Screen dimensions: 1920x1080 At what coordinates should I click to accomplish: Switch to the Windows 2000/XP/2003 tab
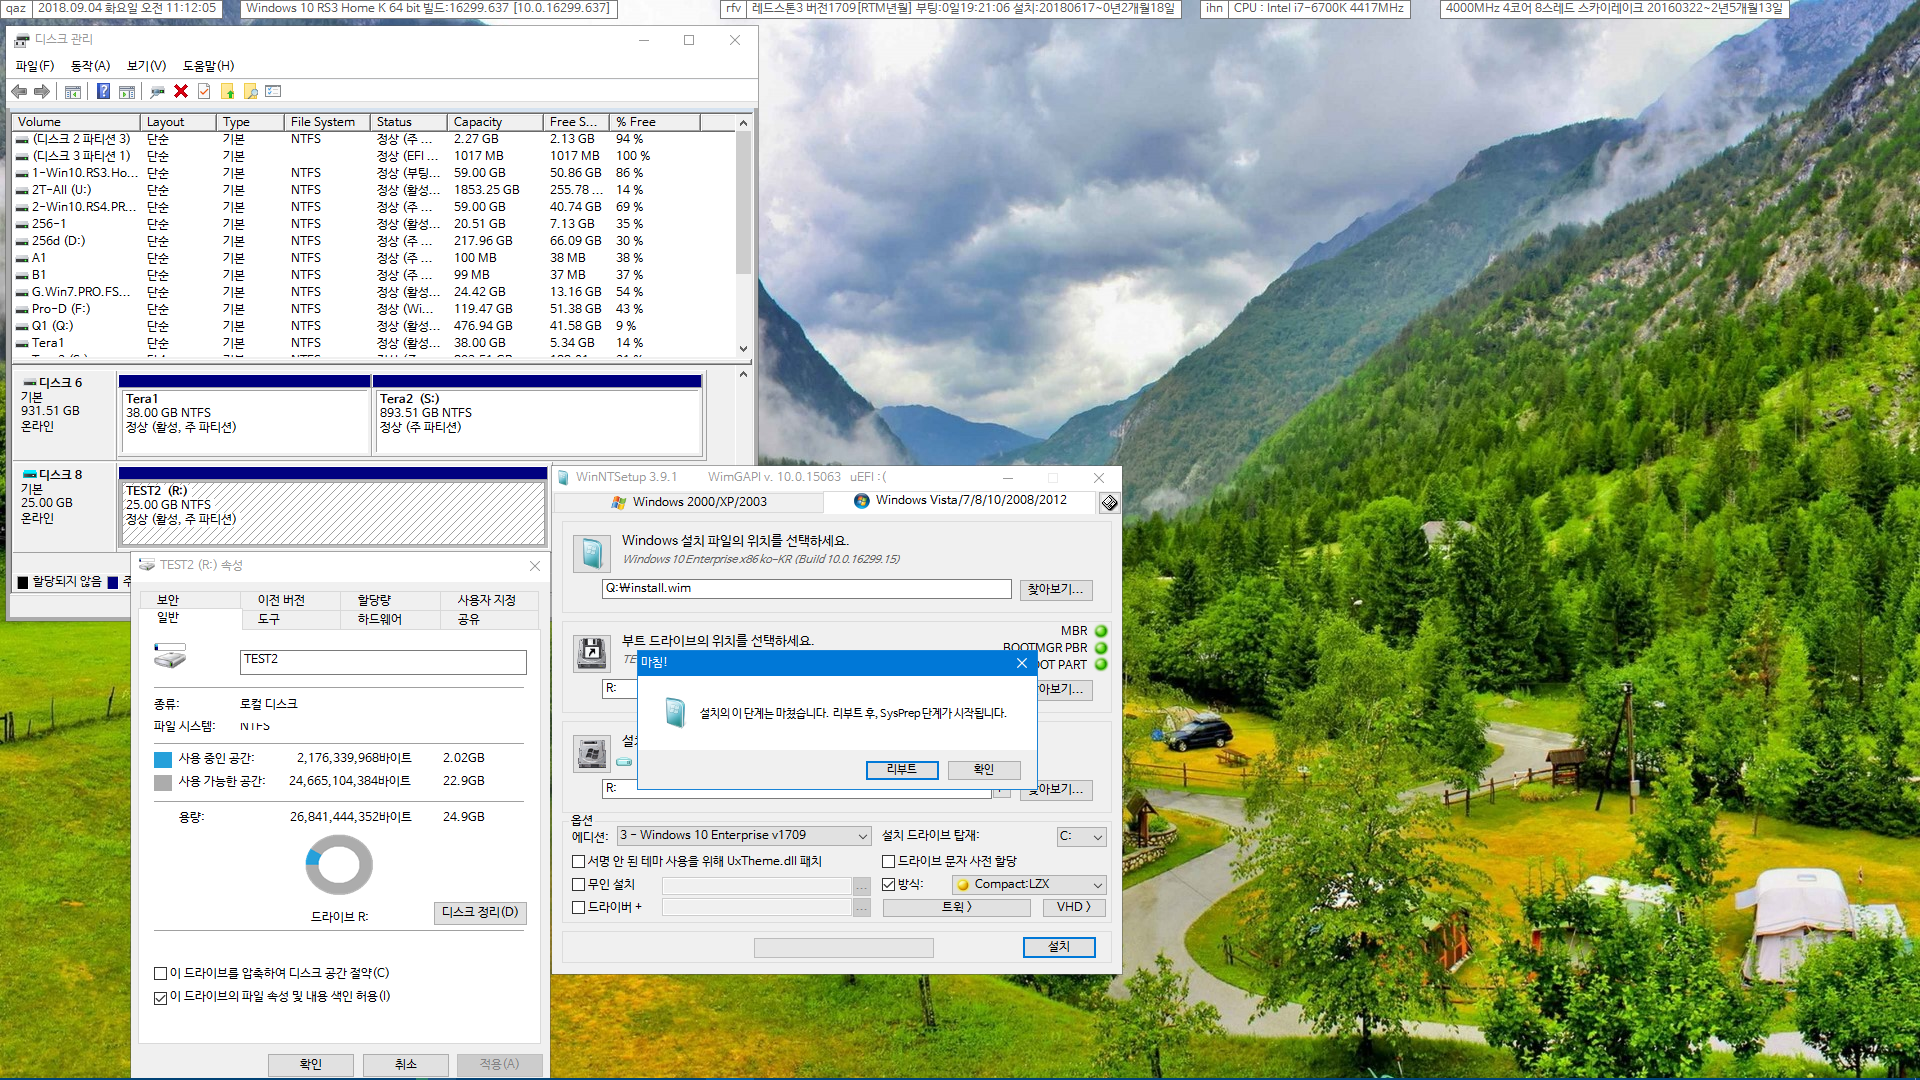point(690,502)
